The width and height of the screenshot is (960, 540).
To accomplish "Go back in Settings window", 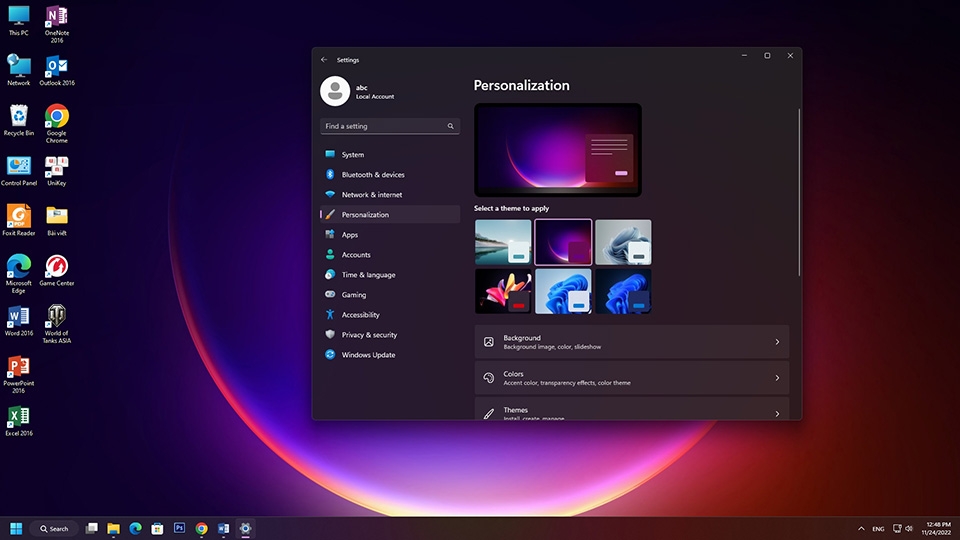I will pyautogui.click(x=324, y=60).
